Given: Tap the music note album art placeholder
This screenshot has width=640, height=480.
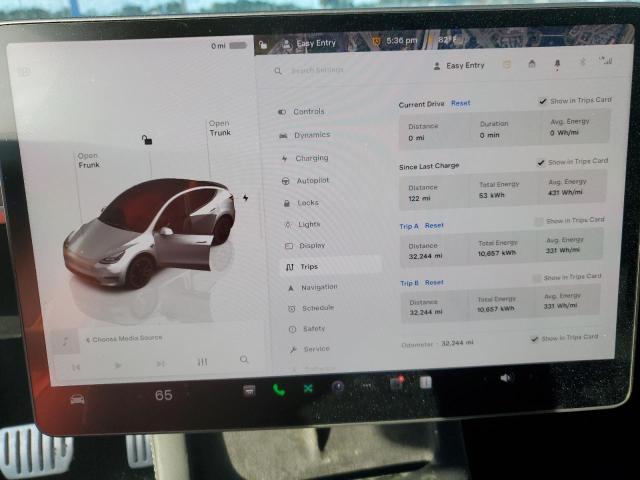Looking at the screenshot, I should (x=66, y=341).
